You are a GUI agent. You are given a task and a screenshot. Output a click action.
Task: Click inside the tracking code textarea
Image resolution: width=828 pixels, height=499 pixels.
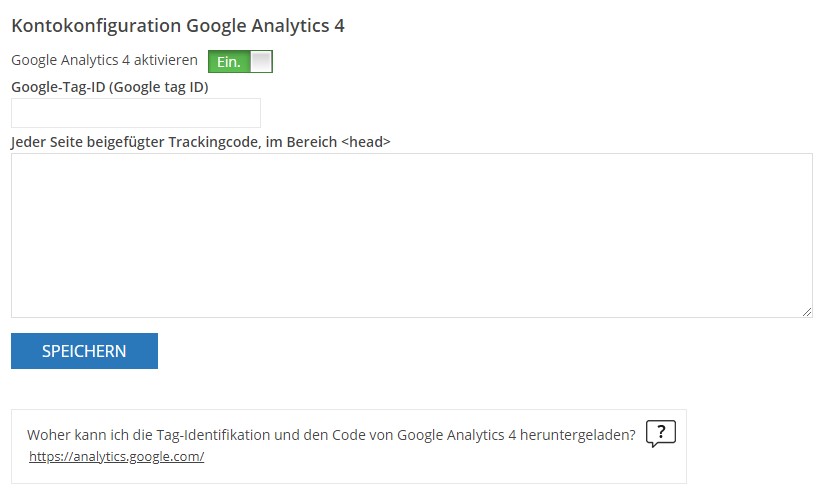click(411, 236)
